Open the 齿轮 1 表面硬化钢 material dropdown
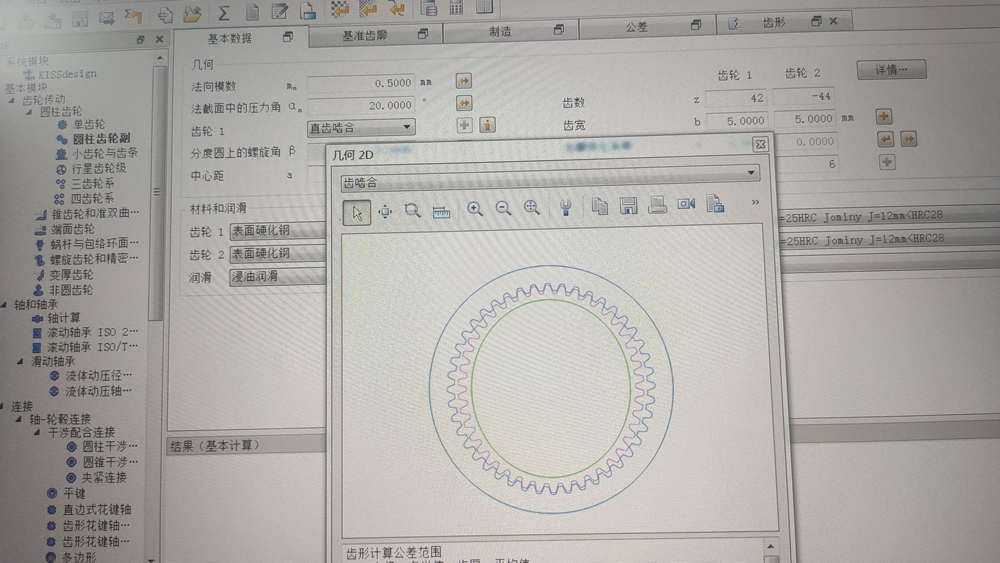 point(277,230)
